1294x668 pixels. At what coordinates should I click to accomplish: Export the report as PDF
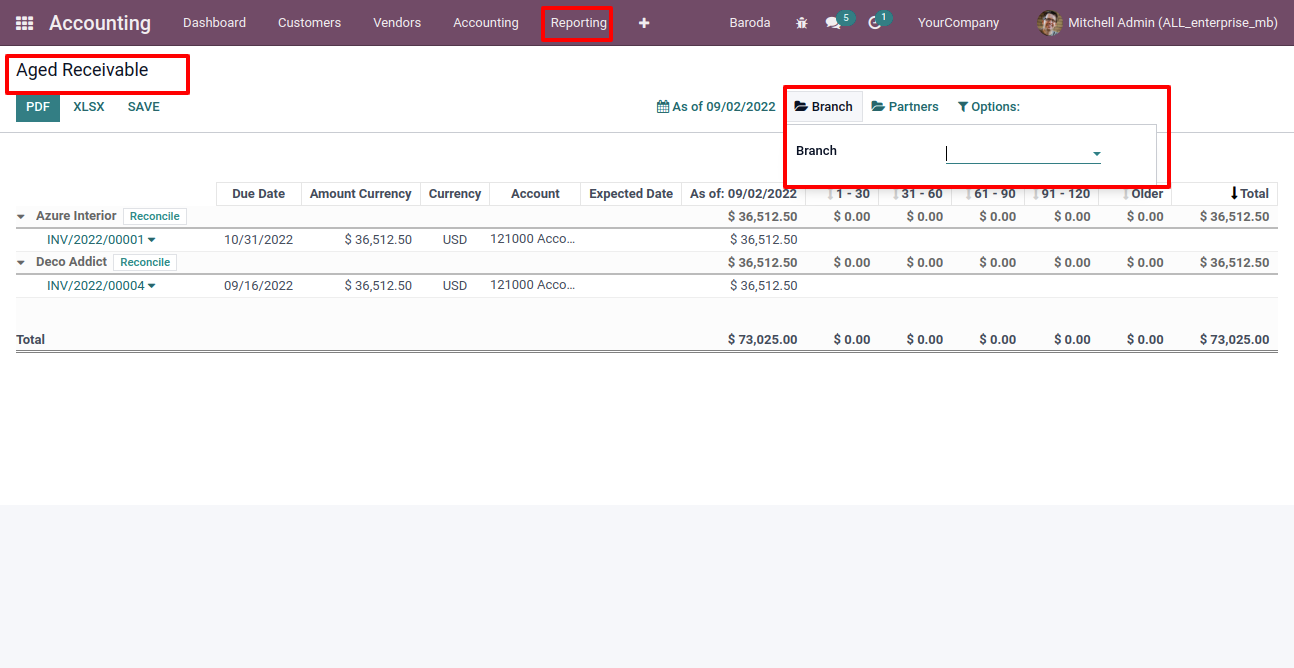(x=38, y=107)
